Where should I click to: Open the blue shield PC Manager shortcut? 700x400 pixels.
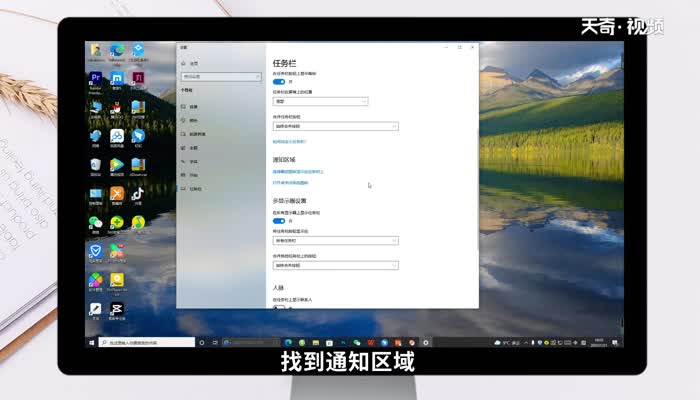coord(96,253)
